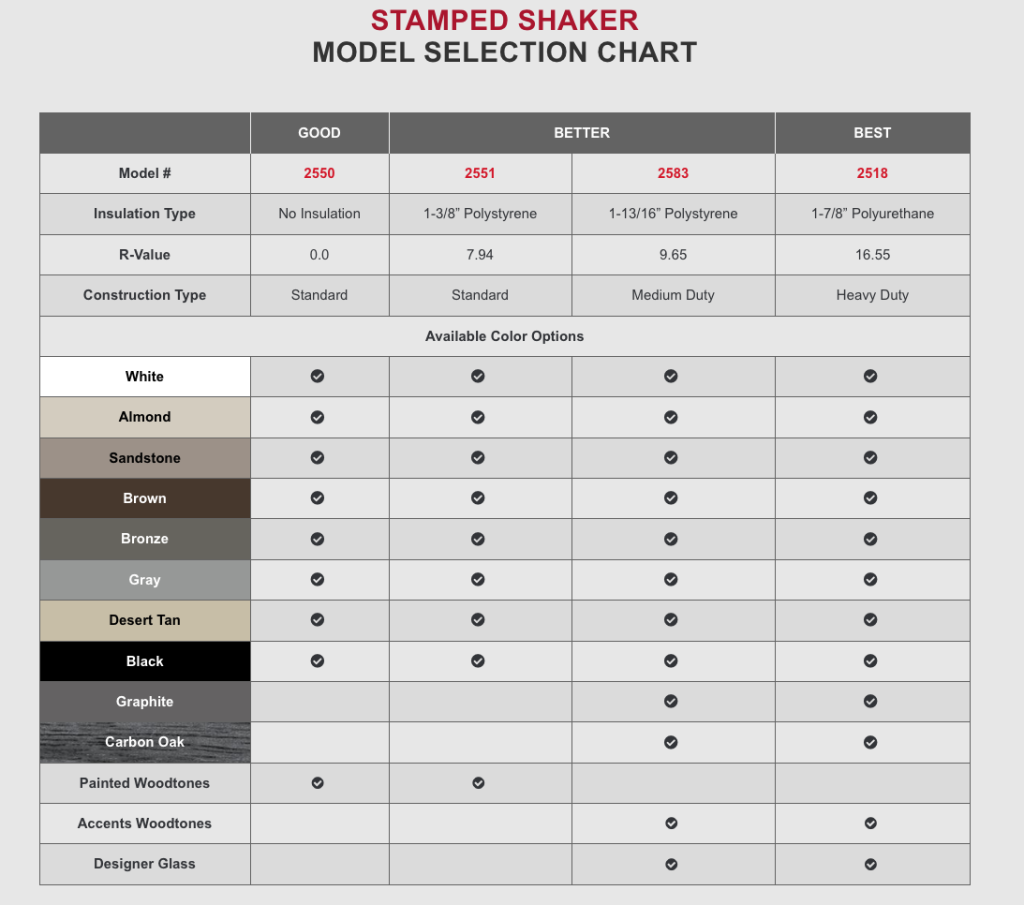The height and width of the screenshot is (905, 1024).
Task: Click Painted Woodtones checkmark under model 2551
Action: coord(478,783)
